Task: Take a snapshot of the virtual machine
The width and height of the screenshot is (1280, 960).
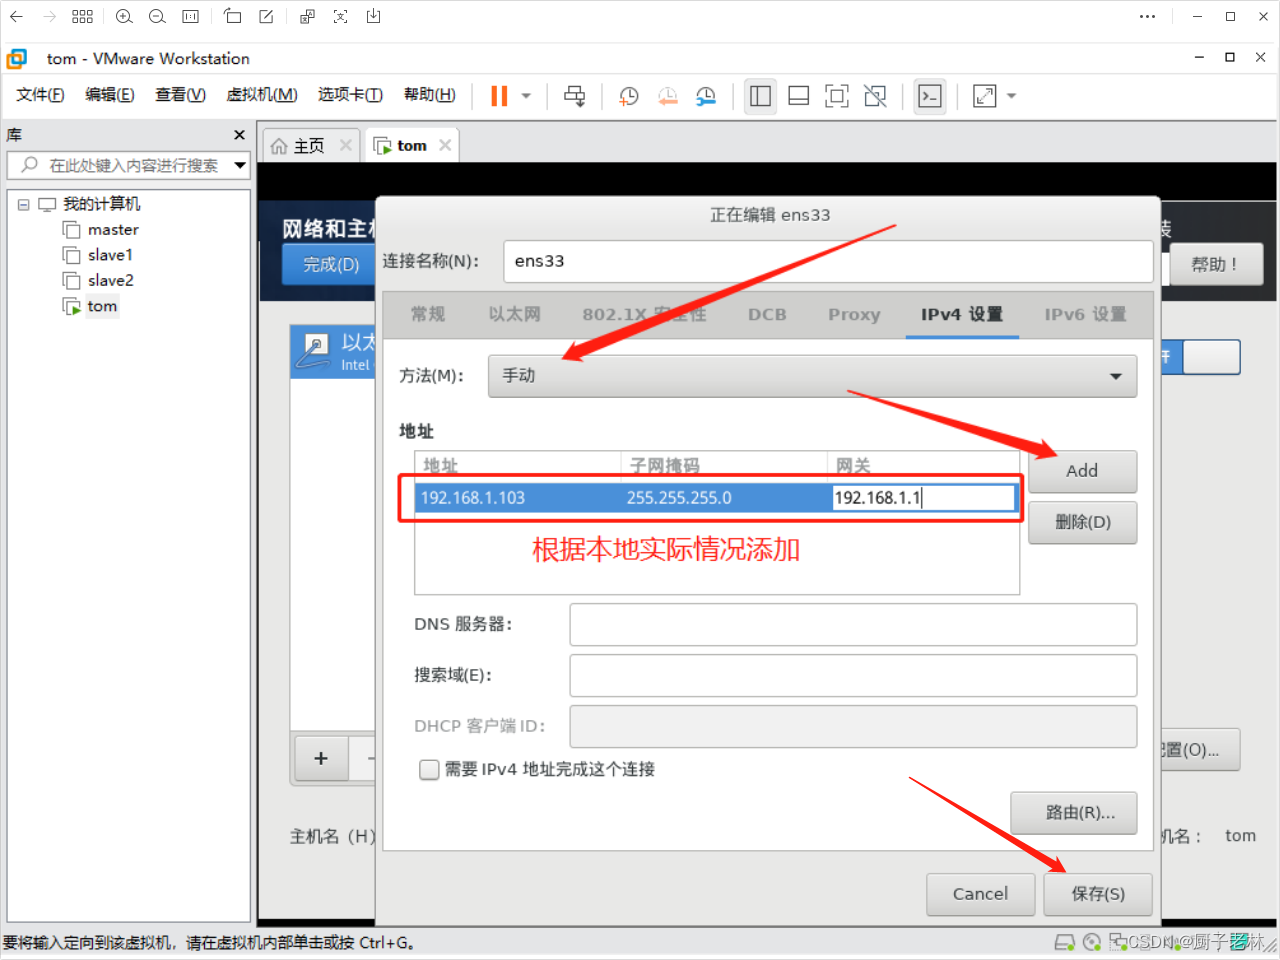Action: click(x=629, y=96)
